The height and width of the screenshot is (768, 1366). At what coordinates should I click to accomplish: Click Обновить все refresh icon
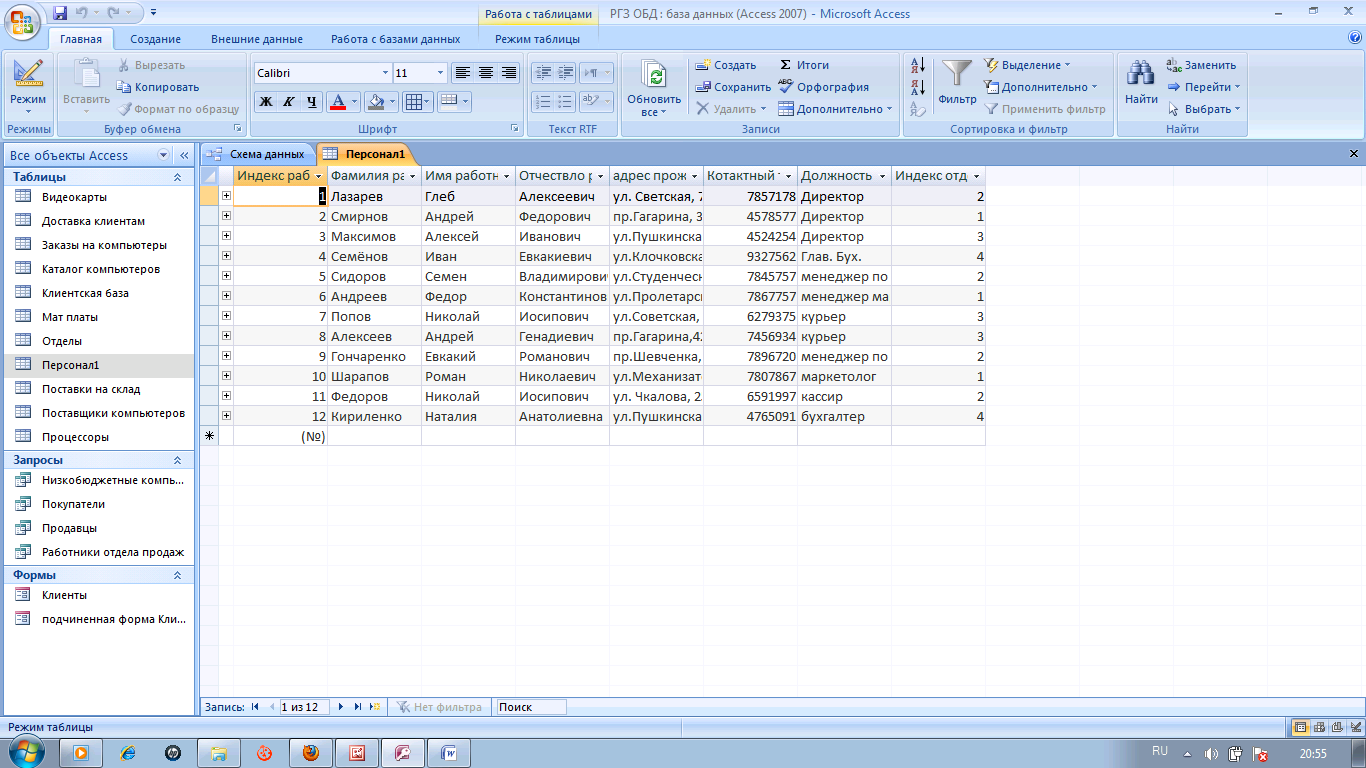pos(654,77)
